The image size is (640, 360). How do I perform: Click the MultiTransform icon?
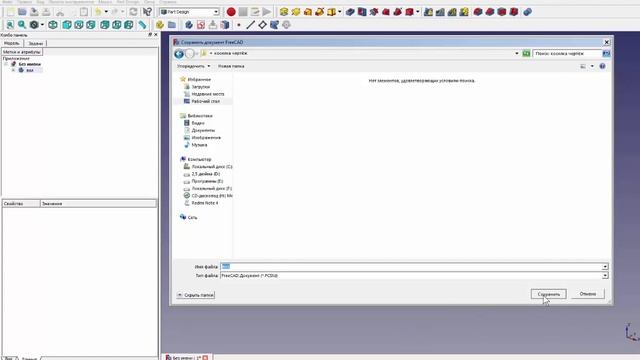464,12
